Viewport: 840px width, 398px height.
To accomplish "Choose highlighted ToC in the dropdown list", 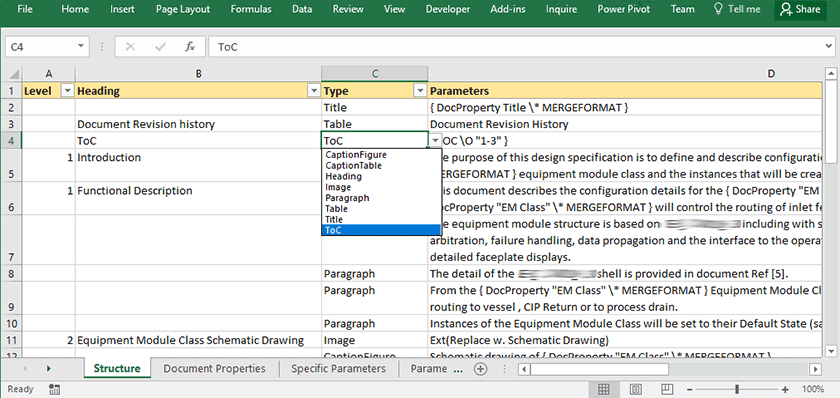I will point(381,230).
